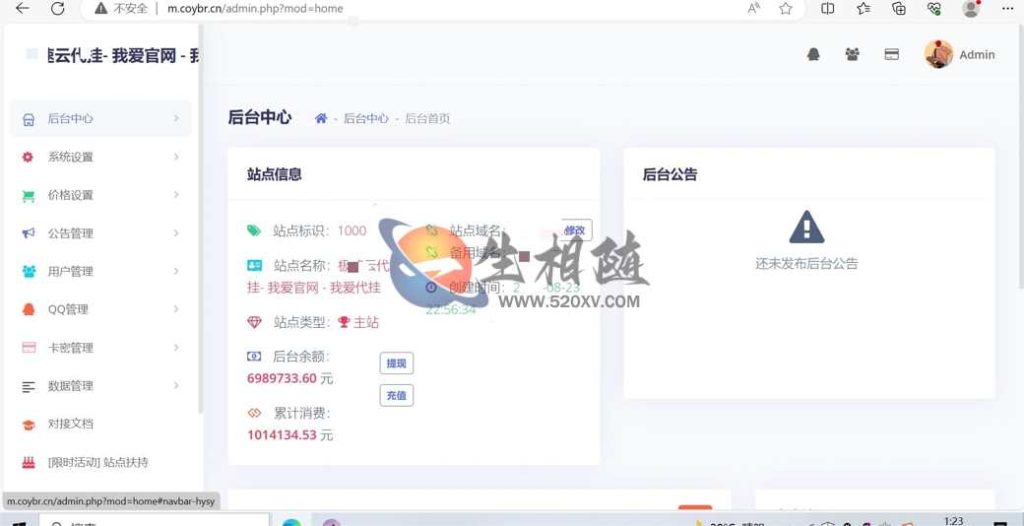Click the sidebar vertical scrollbar
1024x526 pixels.
coord(200,219)
